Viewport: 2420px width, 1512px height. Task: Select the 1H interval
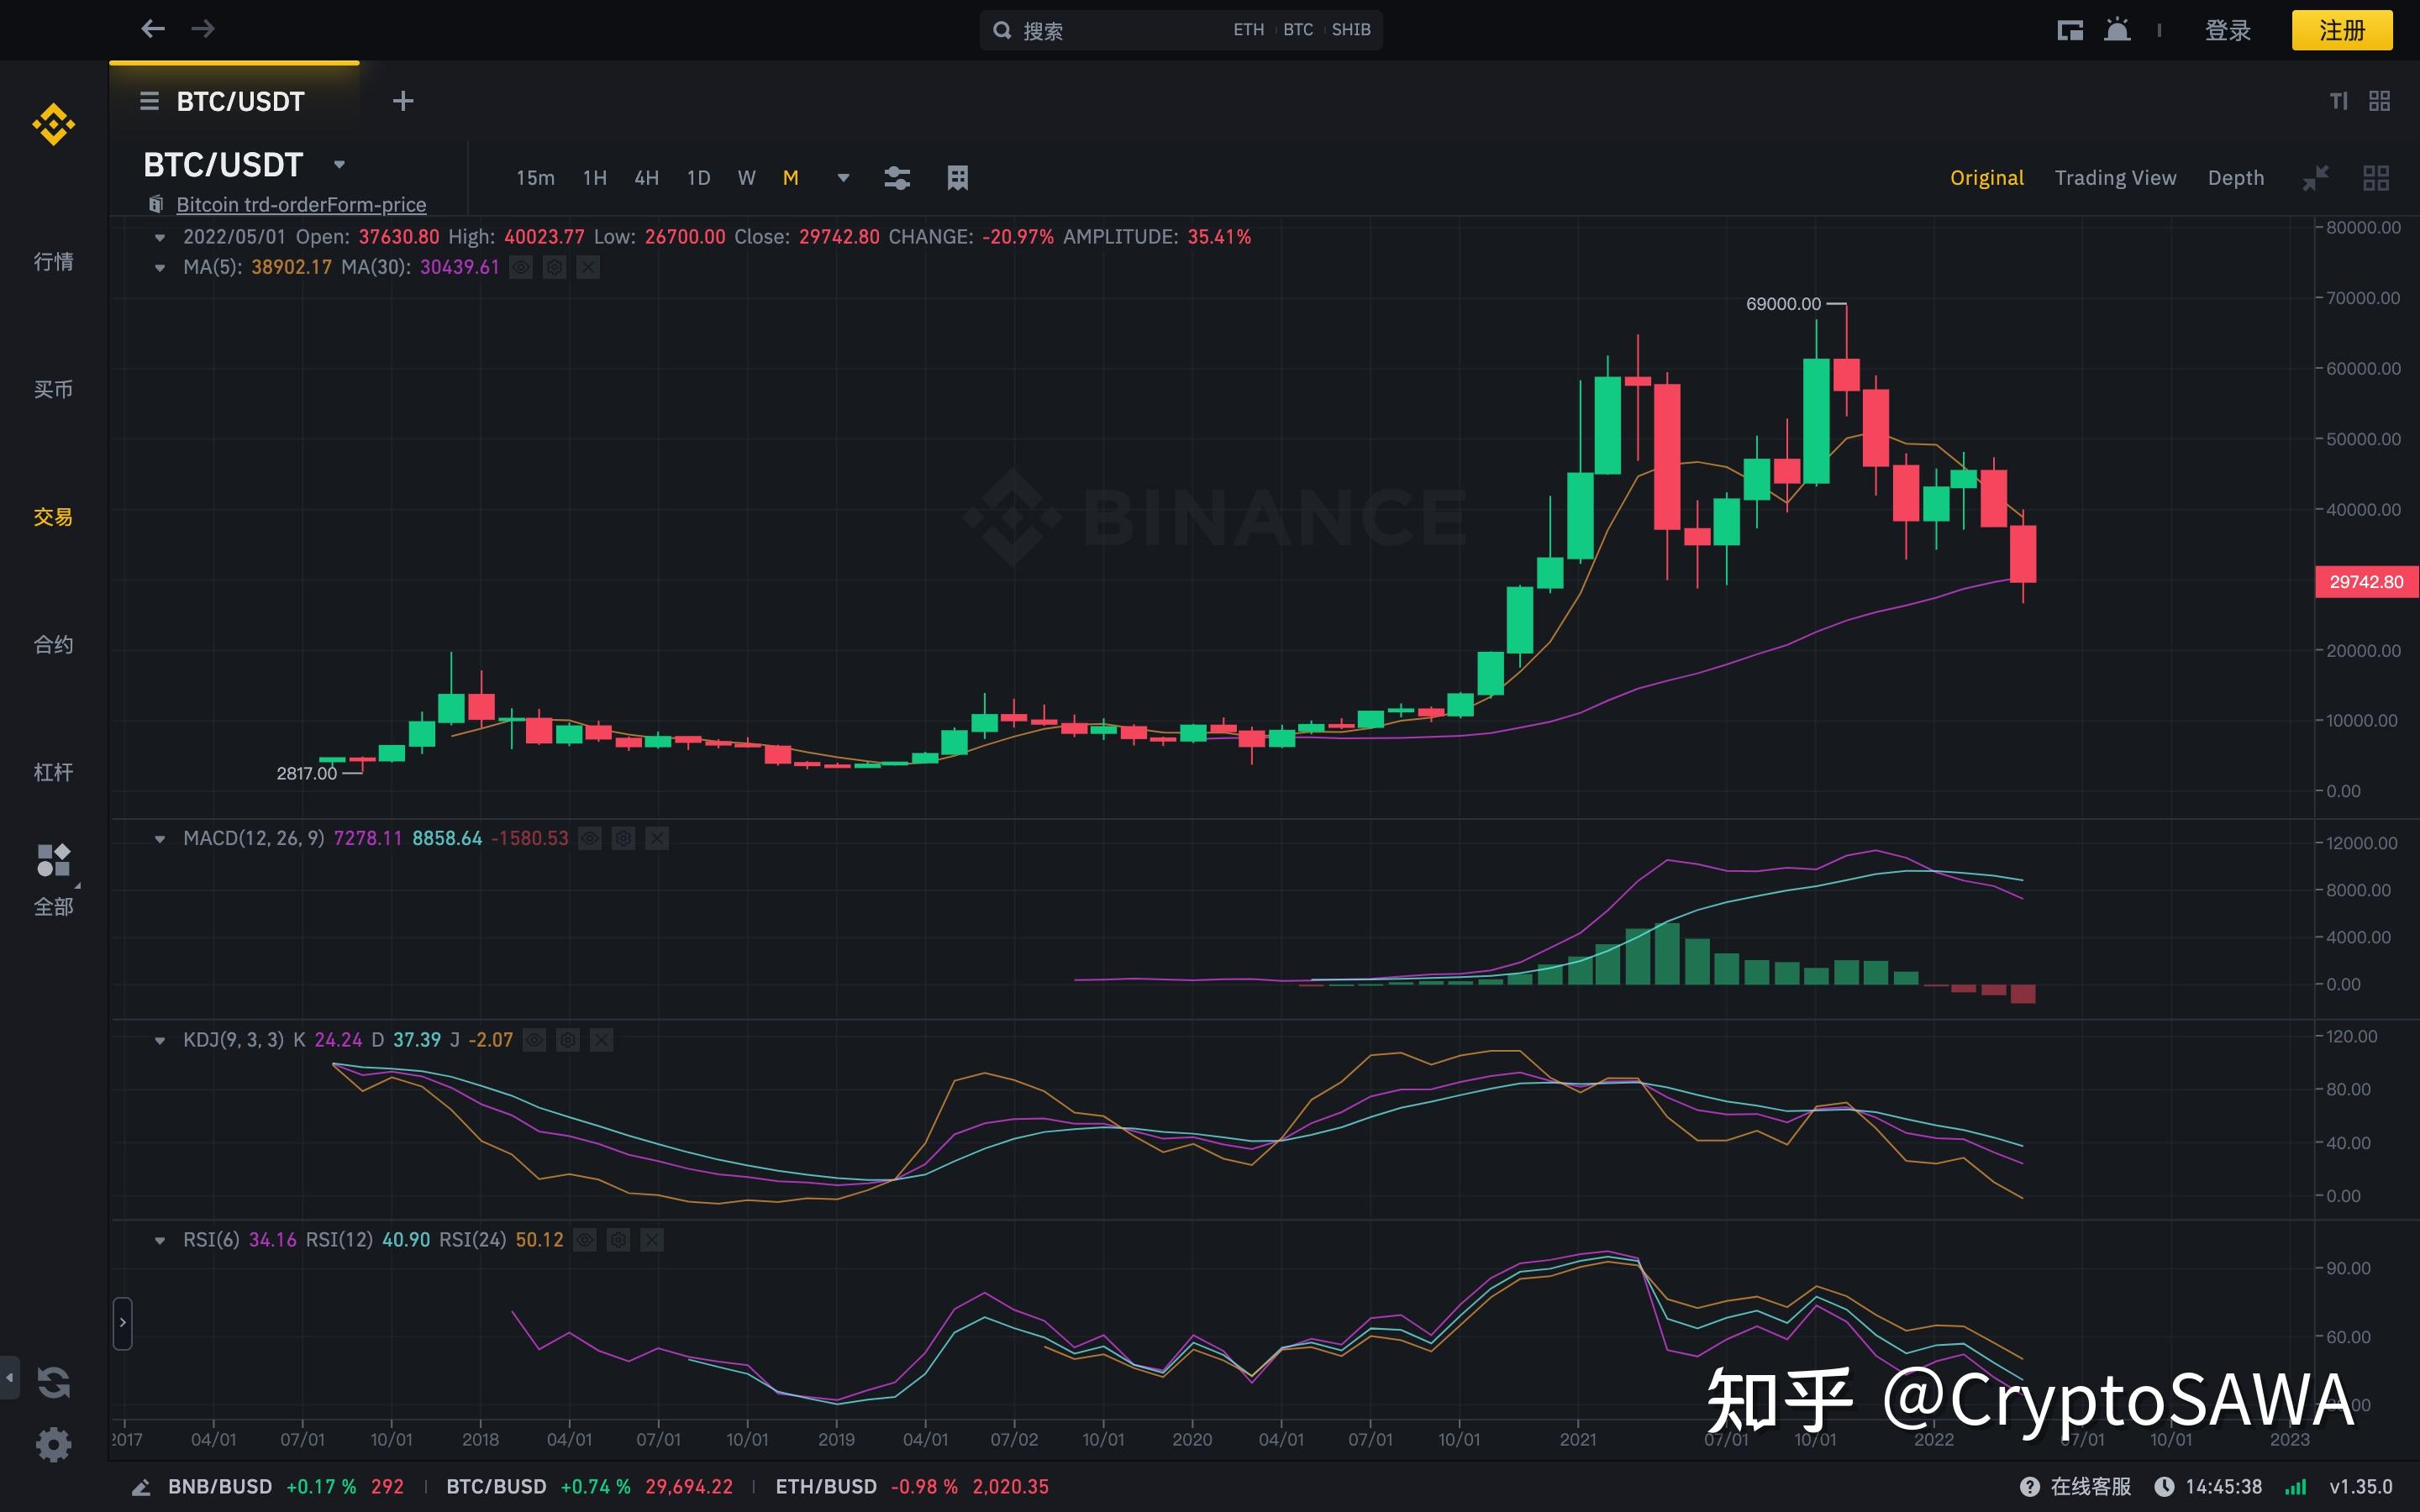595,178
